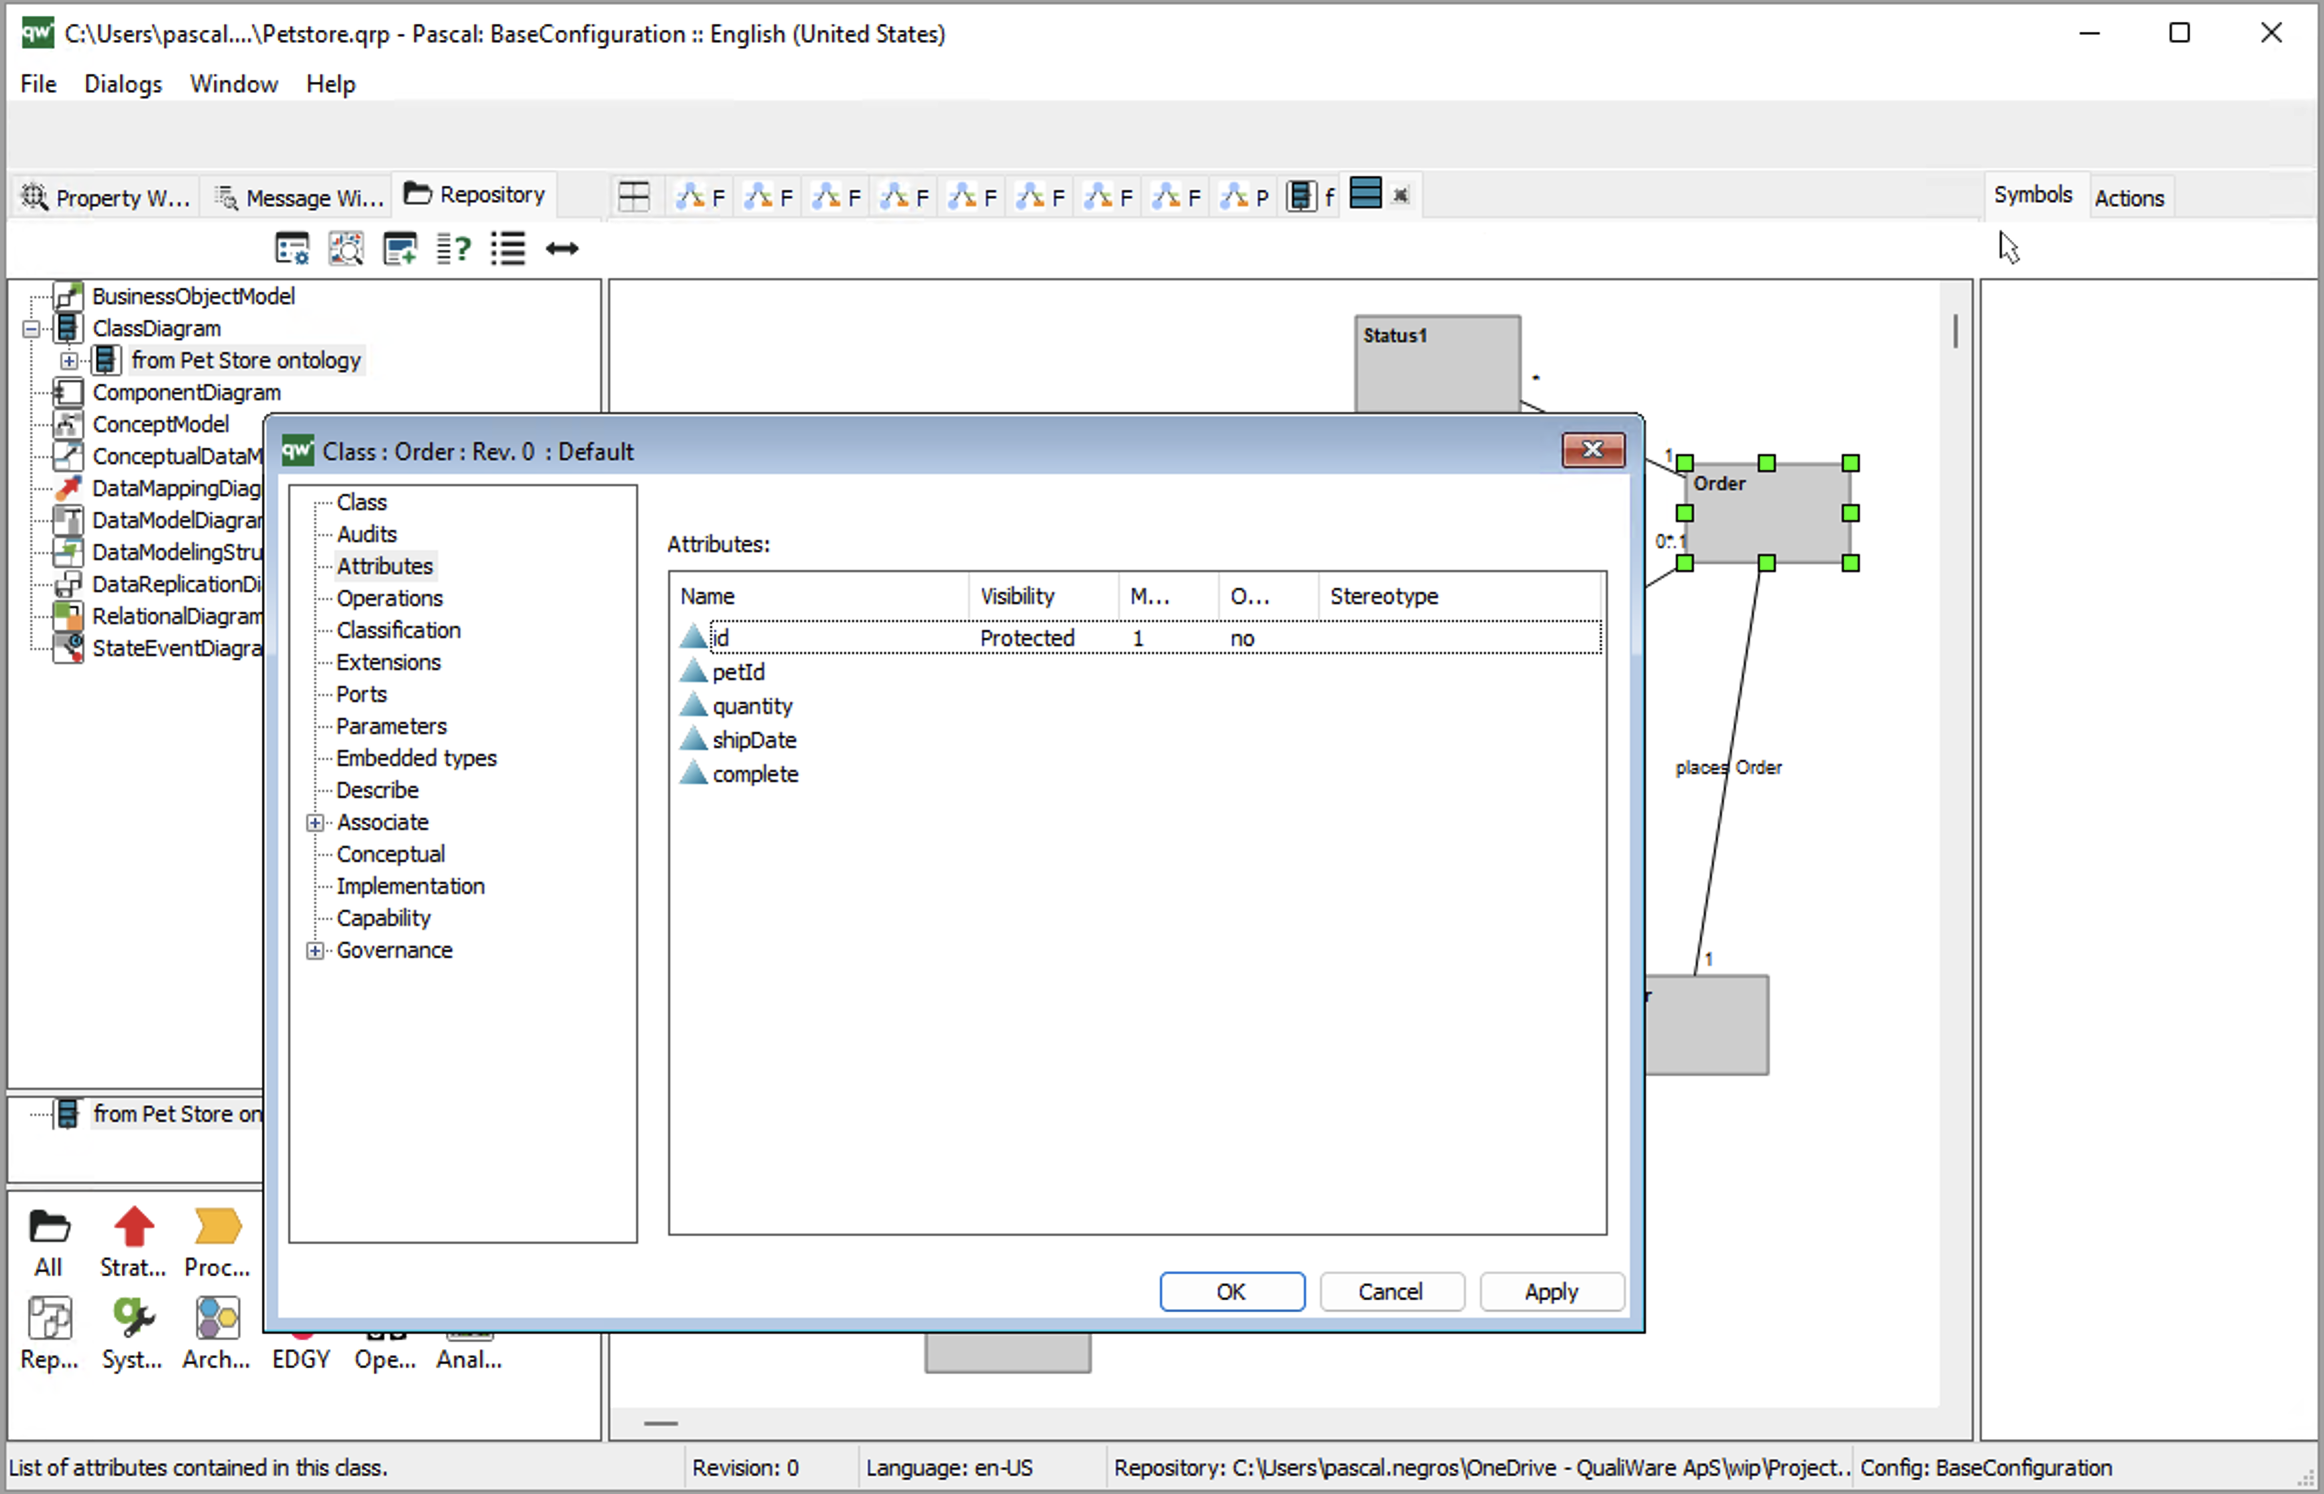Switch to the Message Window tab
Viewport: 2324px width, 1494px height.
[x=300, y=197]
